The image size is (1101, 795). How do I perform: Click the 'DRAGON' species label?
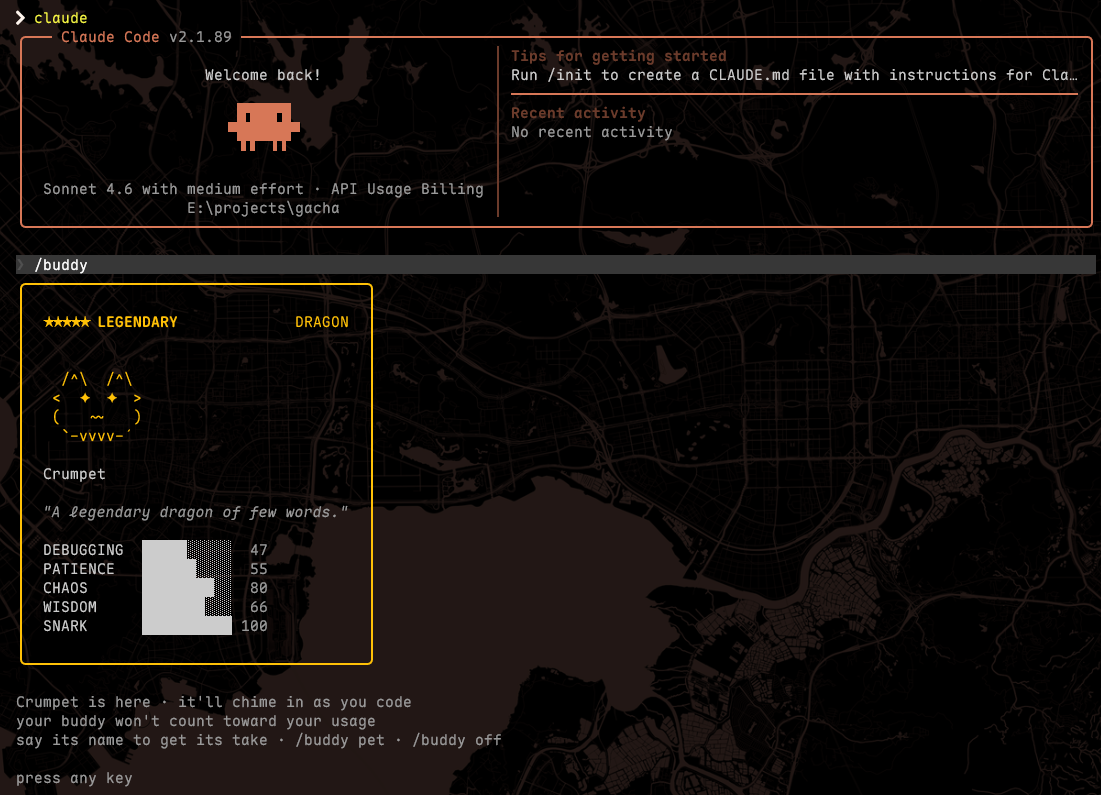tap(322, 322)
